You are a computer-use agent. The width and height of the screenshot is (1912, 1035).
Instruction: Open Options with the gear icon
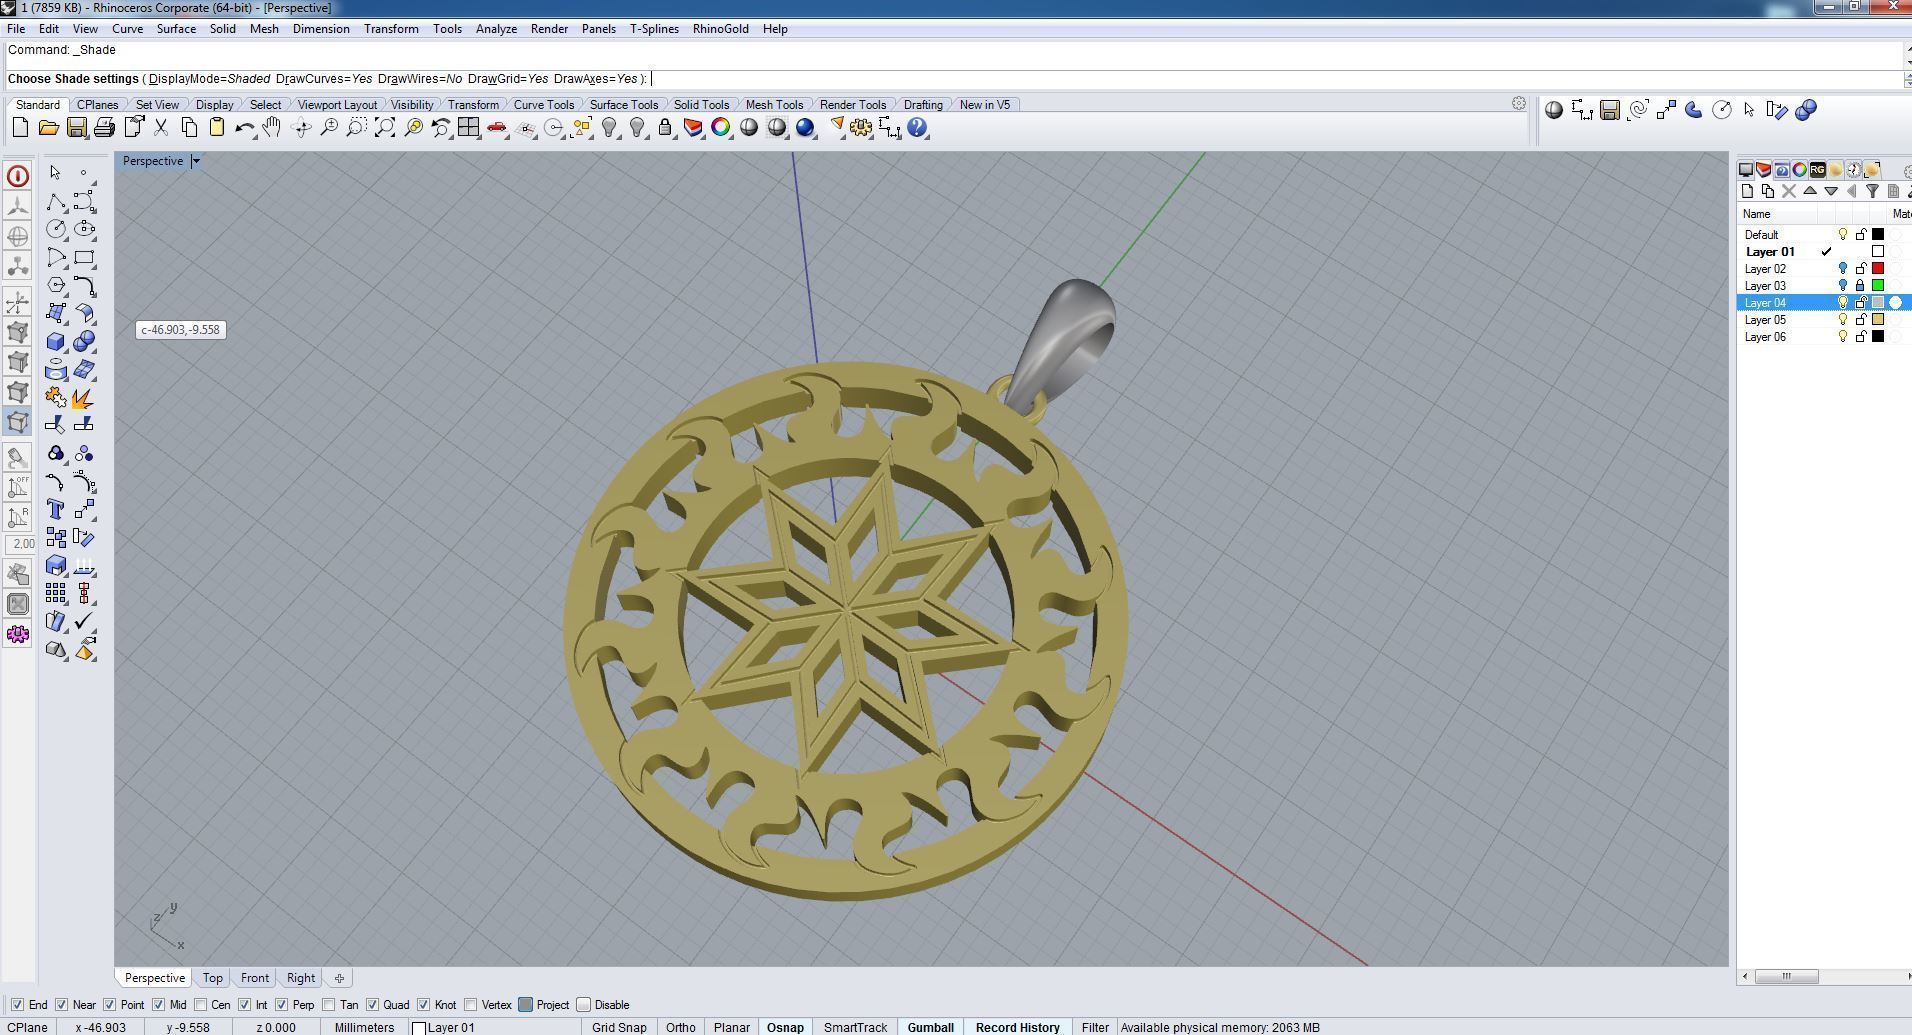(x=862, y=128)
